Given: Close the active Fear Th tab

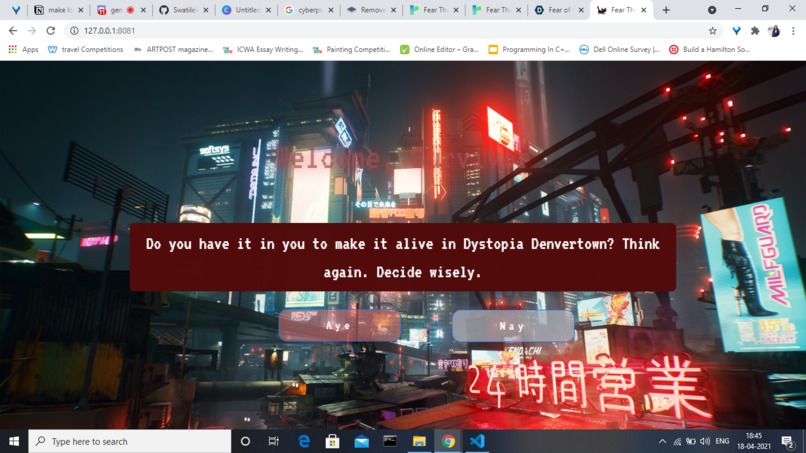Looking at the screenshot, I should pos(644,10).
